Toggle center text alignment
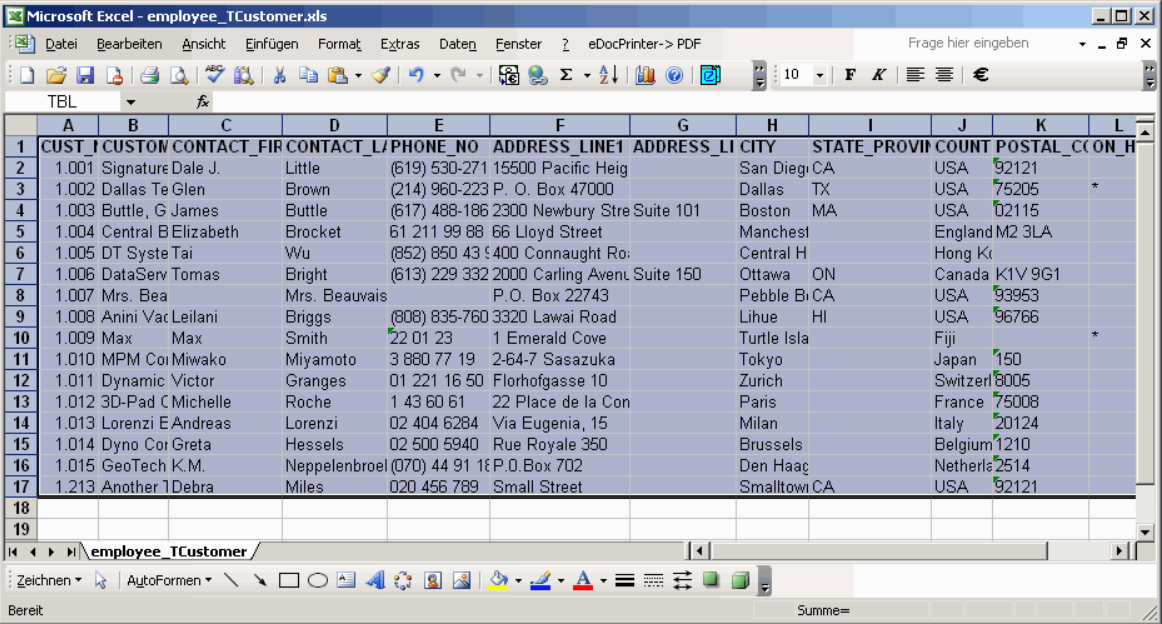The image size is (1162, 624). click(943, 75)
